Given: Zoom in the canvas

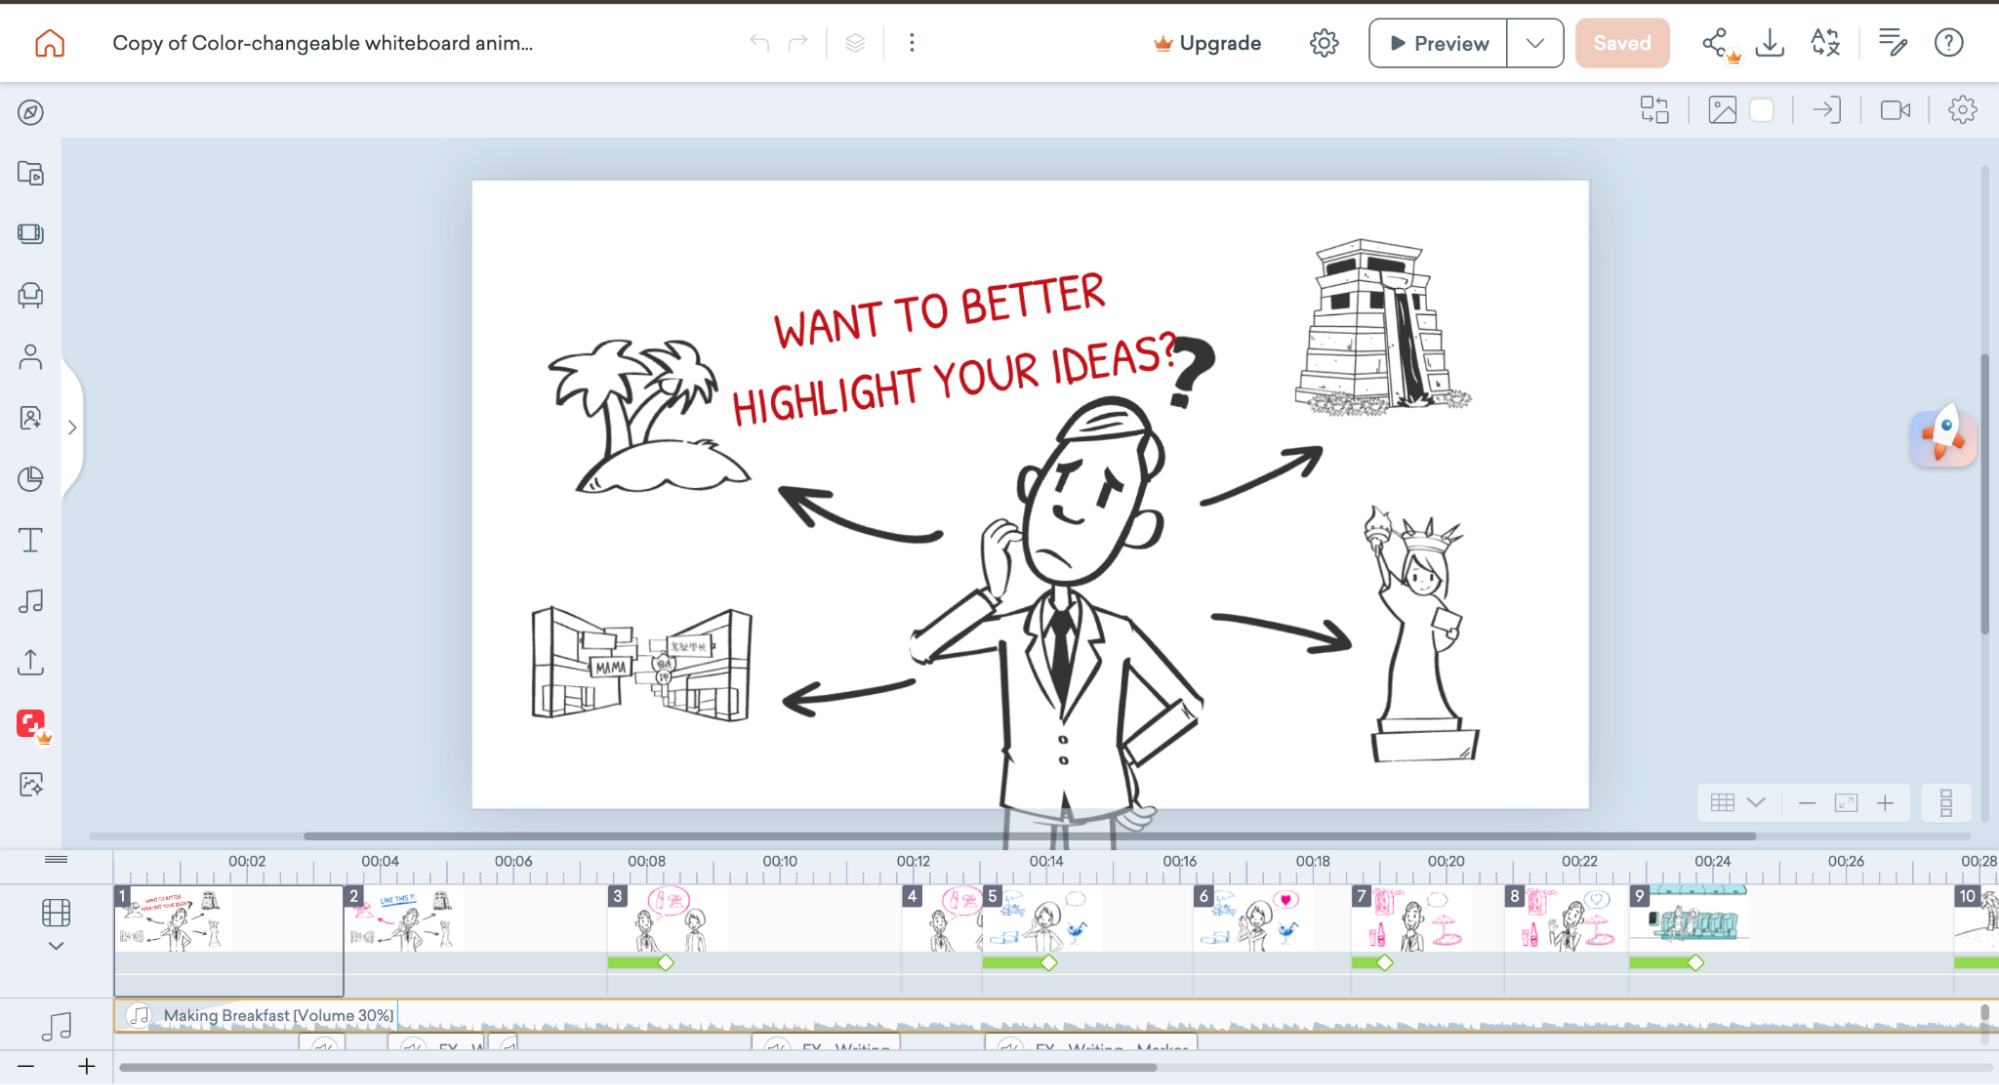Looking at the screenshot, I should [x=1885, y=803].
